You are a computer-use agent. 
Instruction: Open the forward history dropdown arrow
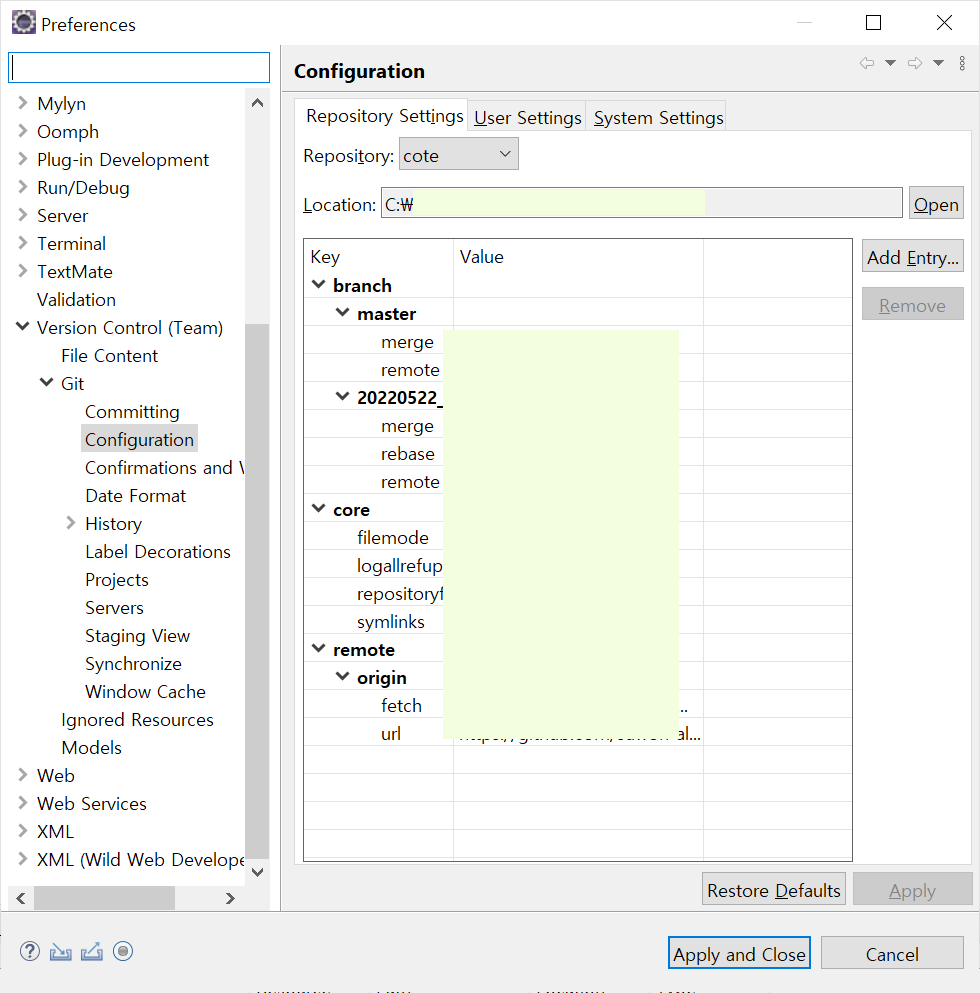(x=939, y=63)
